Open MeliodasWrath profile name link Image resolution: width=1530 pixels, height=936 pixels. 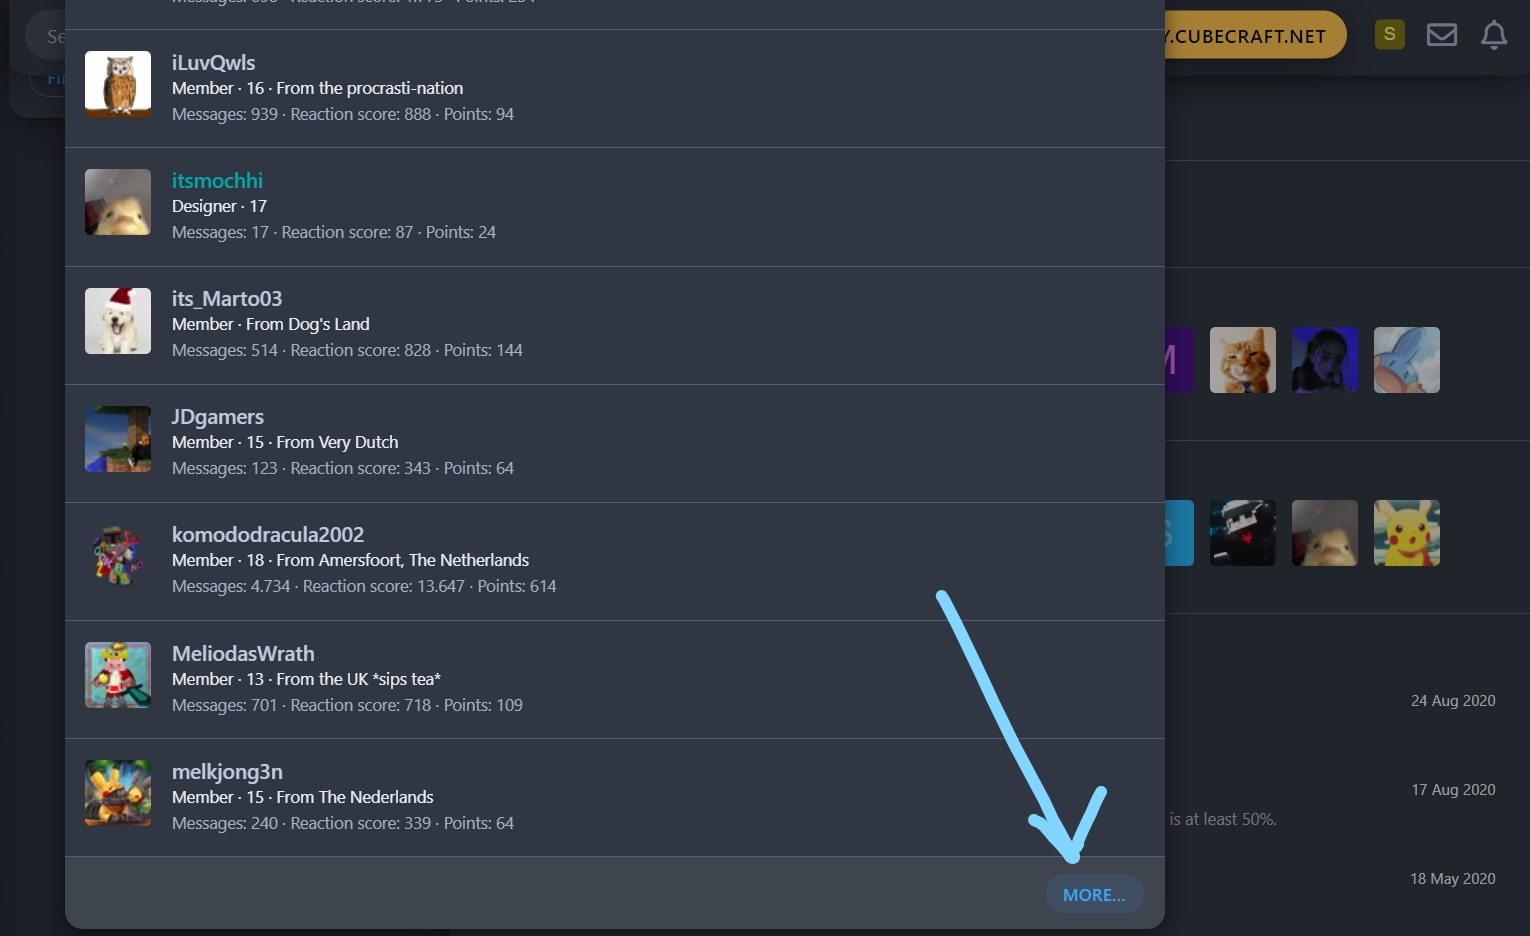(x=243, y=653)
